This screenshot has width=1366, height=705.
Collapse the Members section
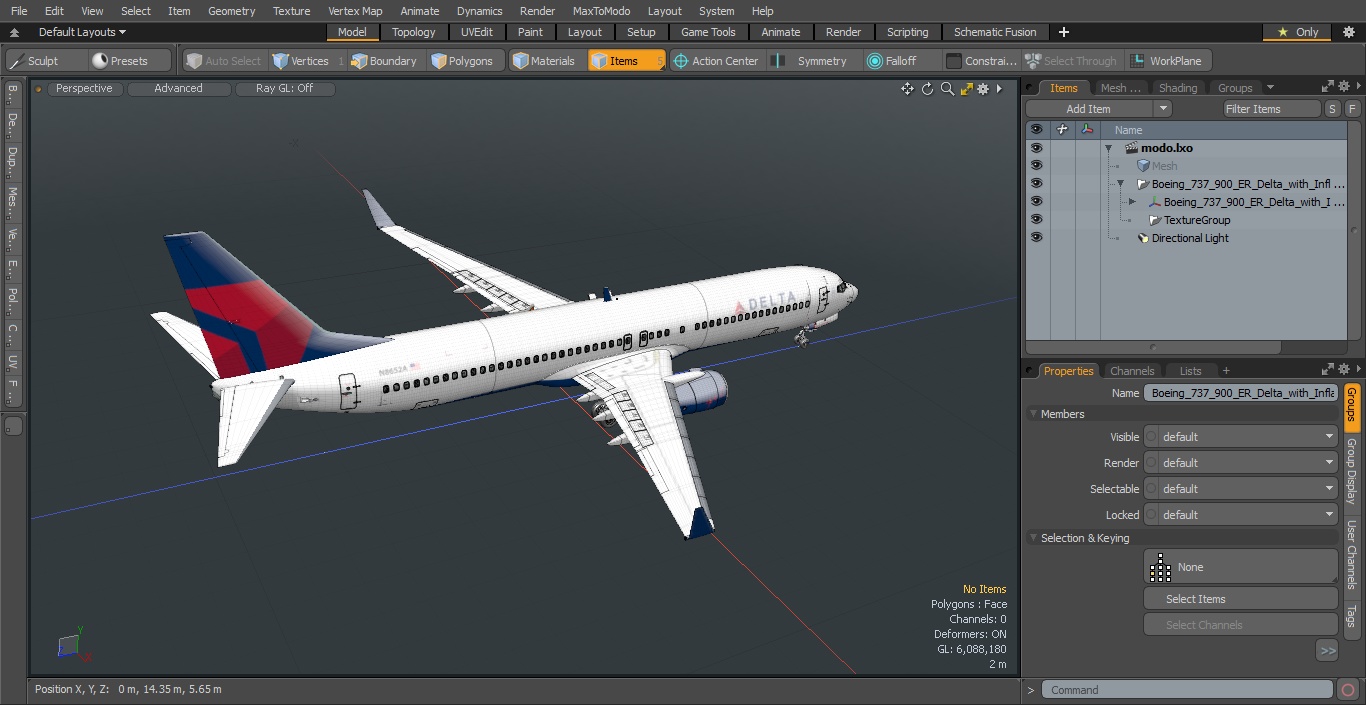(x=1033, y=414)
